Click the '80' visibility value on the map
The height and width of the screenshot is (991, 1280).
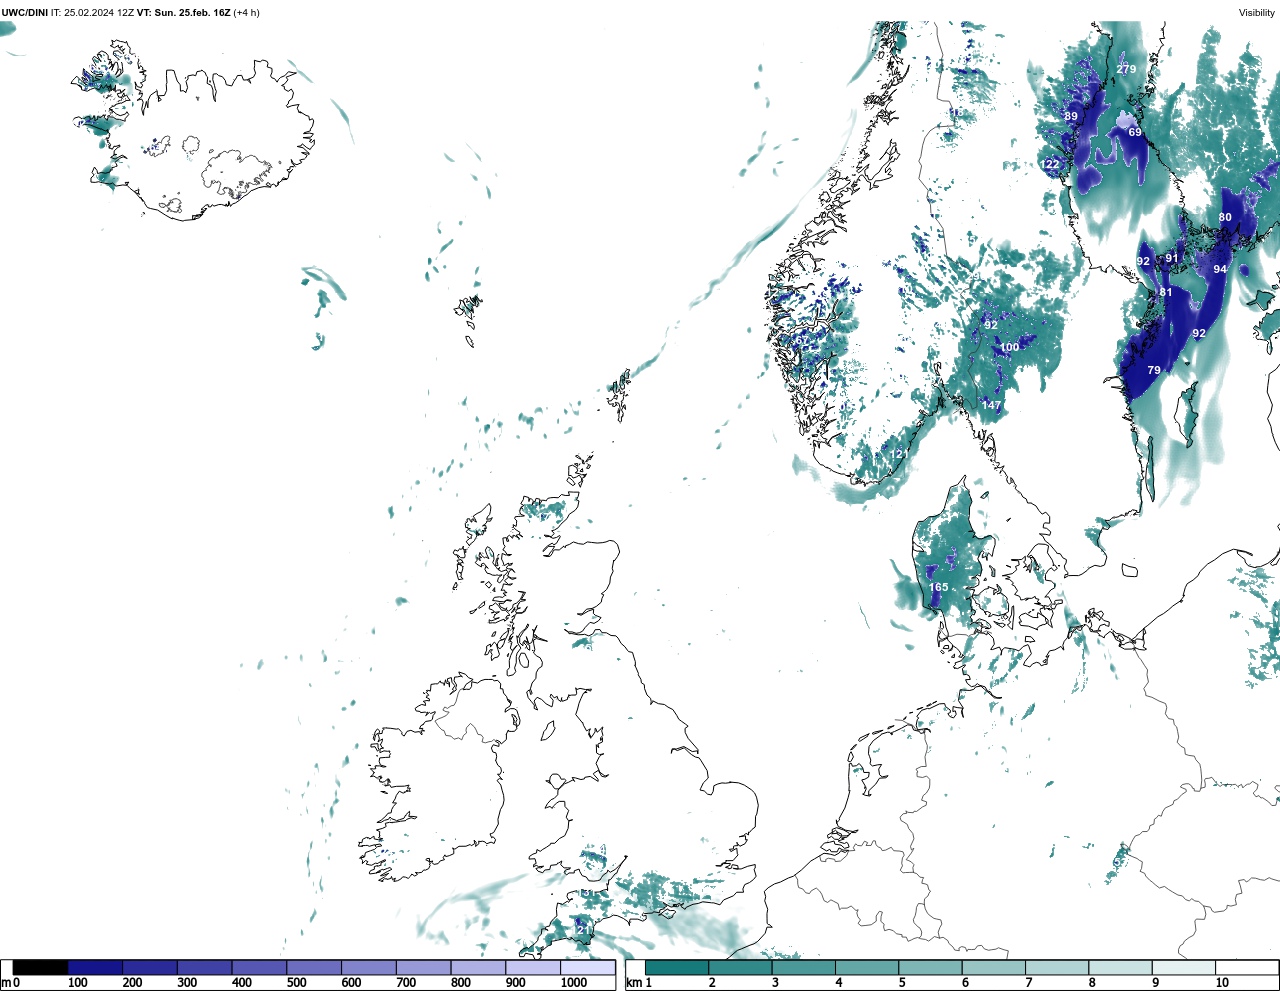pos(1225,217)
